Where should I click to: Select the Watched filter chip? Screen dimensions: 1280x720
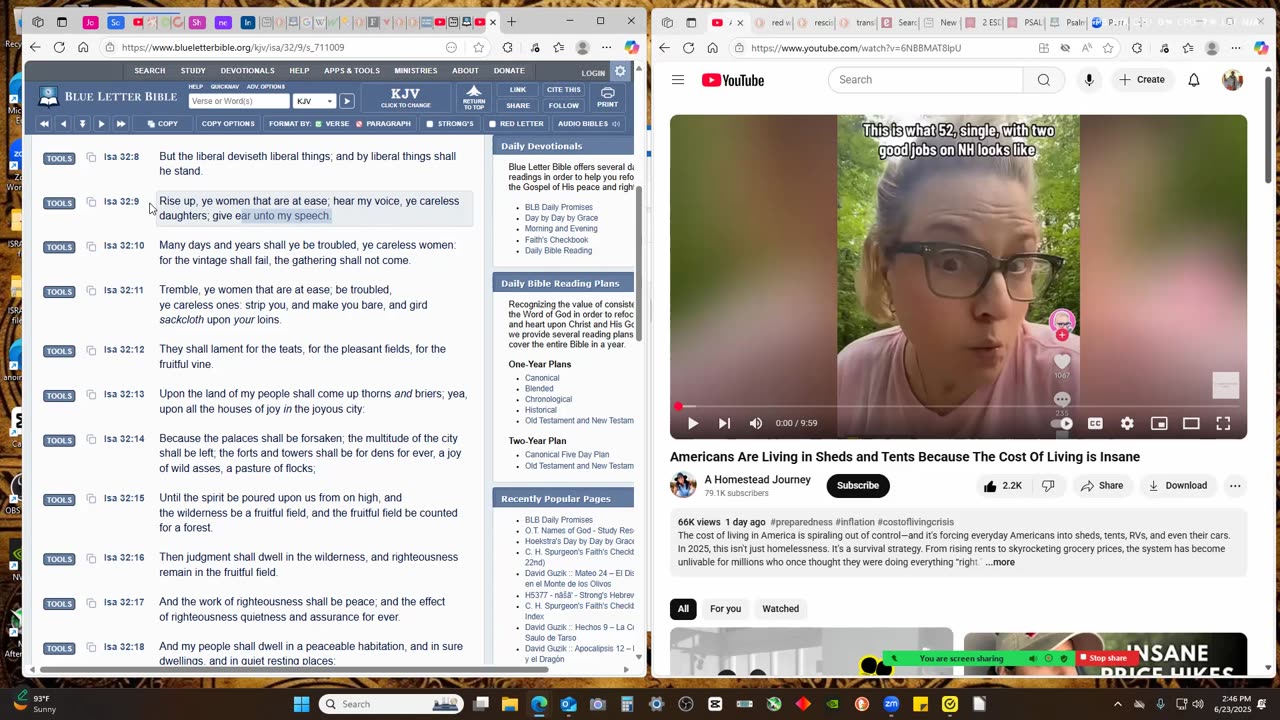(x=781, y=609)
